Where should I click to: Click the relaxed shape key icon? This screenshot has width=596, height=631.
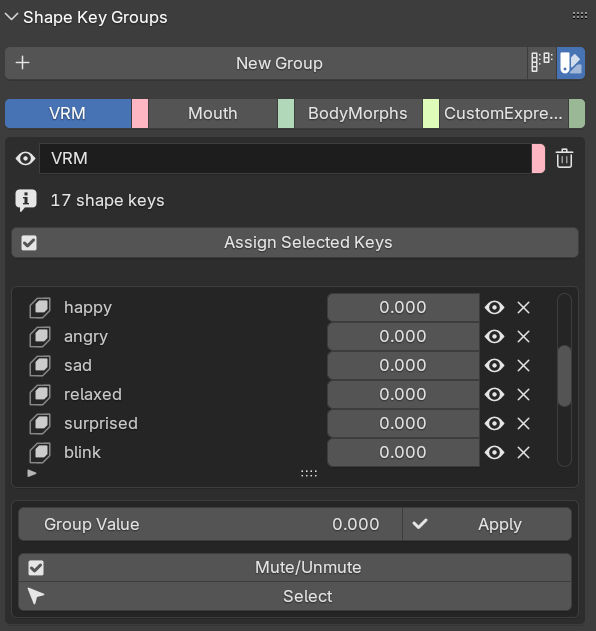(40, 395)
